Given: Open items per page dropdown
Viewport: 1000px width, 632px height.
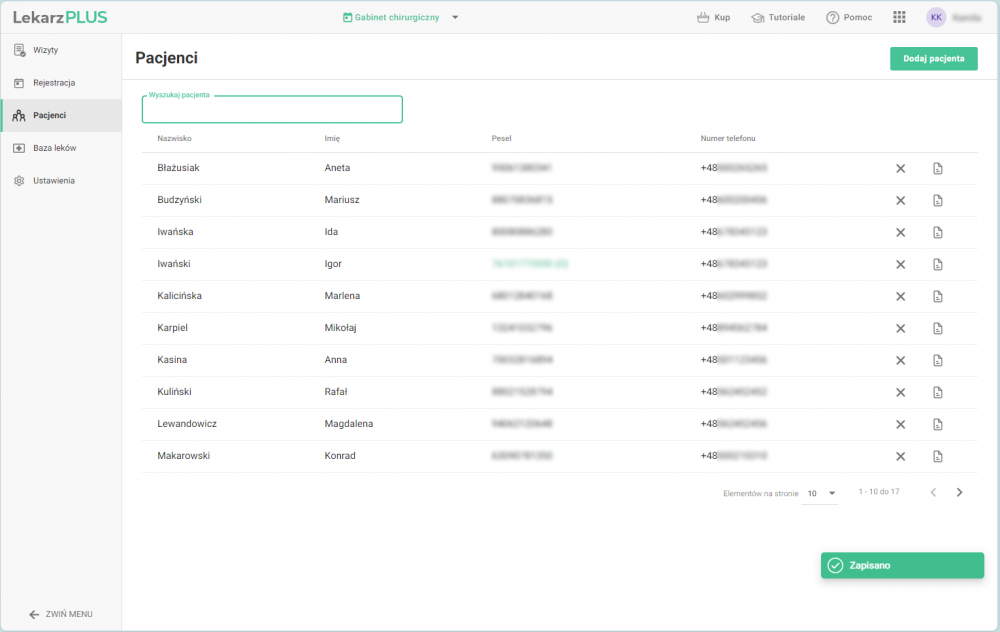Looking at the screenshot, I should point(821,493).
